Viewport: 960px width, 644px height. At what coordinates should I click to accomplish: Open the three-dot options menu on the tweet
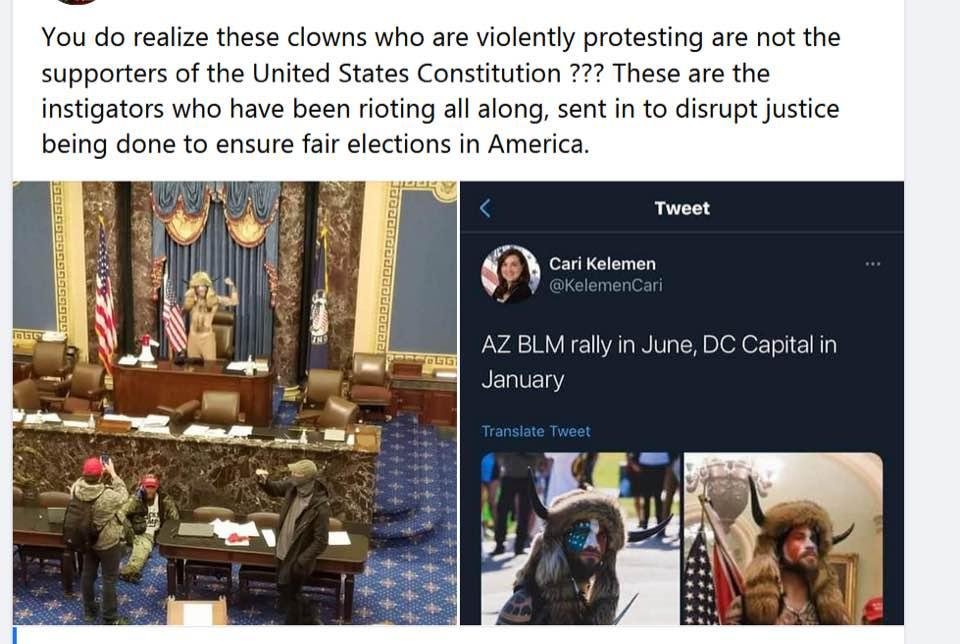[872, 264]
